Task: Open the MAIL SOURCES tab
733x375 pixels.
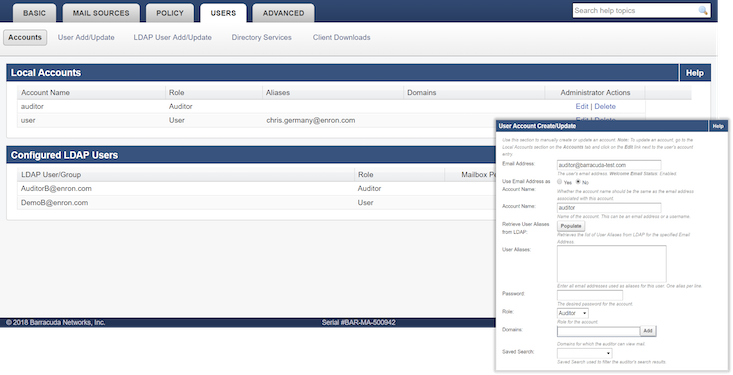Action: tap(101, 13)
